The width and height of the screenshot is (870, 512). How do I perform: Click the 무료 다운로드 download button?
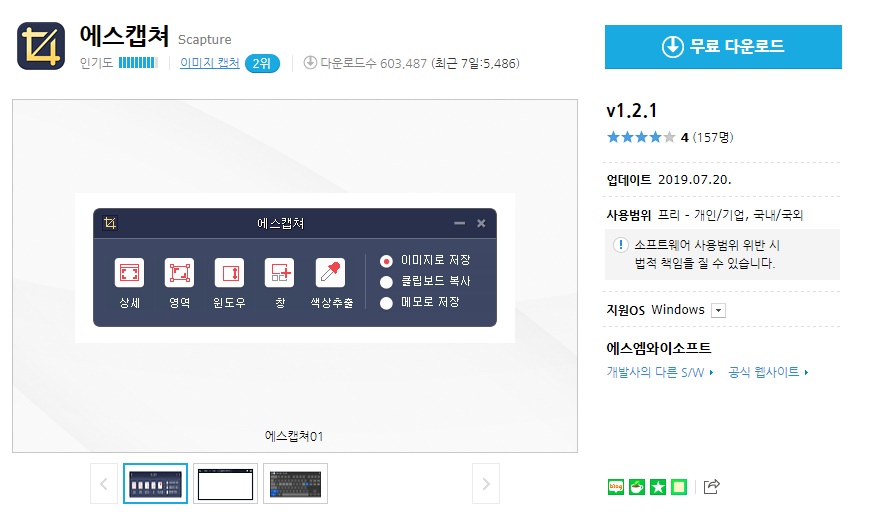[723, 47]
